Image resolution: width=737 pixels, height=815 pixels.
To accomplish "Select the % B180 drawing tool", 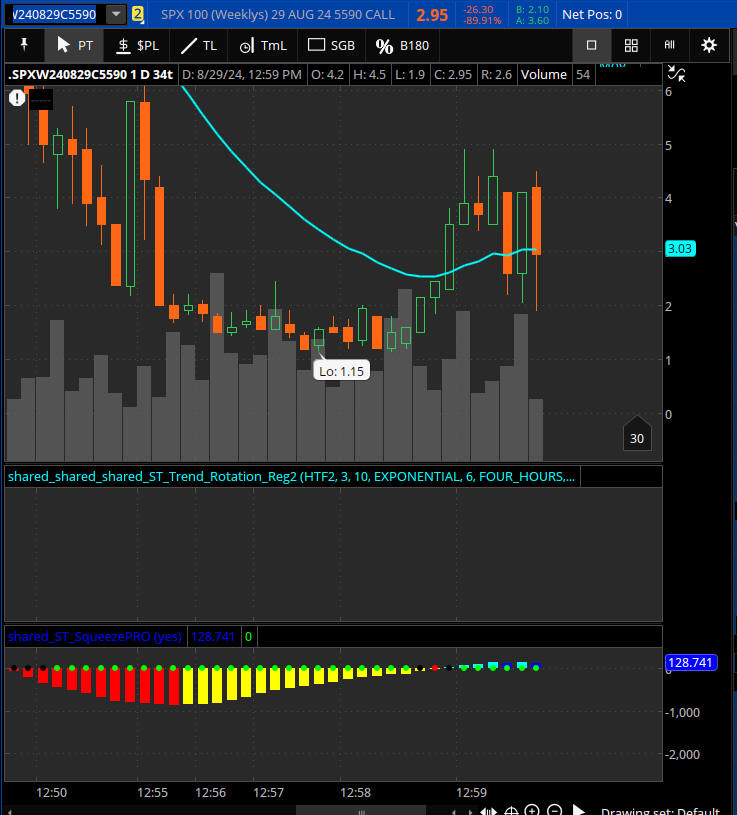I will [402, 45].
